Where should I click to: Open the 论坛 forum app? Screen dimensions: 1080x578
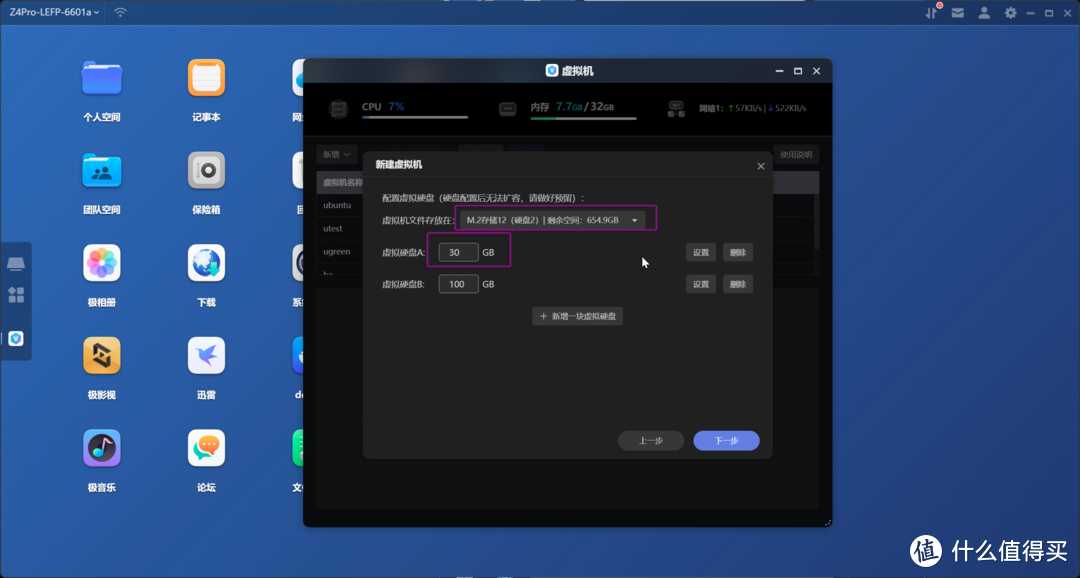206,449
